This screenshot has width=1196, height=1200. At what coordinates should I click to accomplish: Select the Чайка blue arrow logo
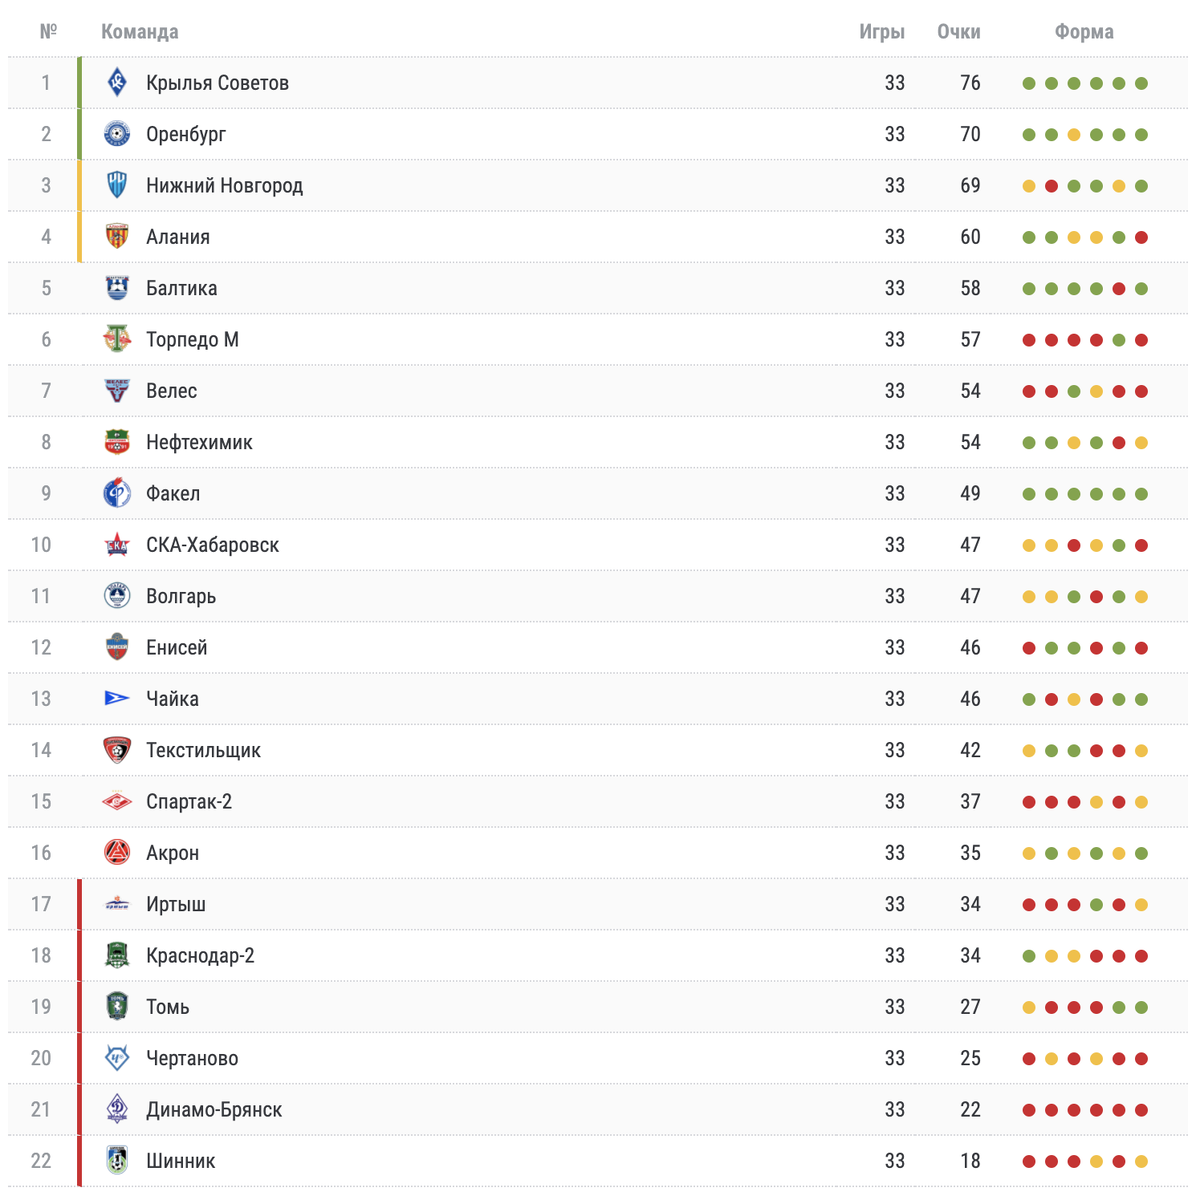(x=117, y=698)
